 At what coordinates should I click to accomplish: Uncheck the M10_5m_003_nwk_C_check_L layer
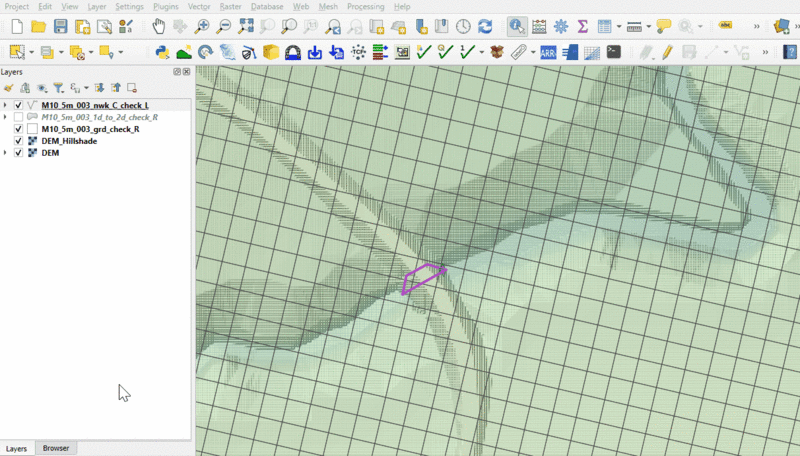pyautogui.click(x=19, y=105)
